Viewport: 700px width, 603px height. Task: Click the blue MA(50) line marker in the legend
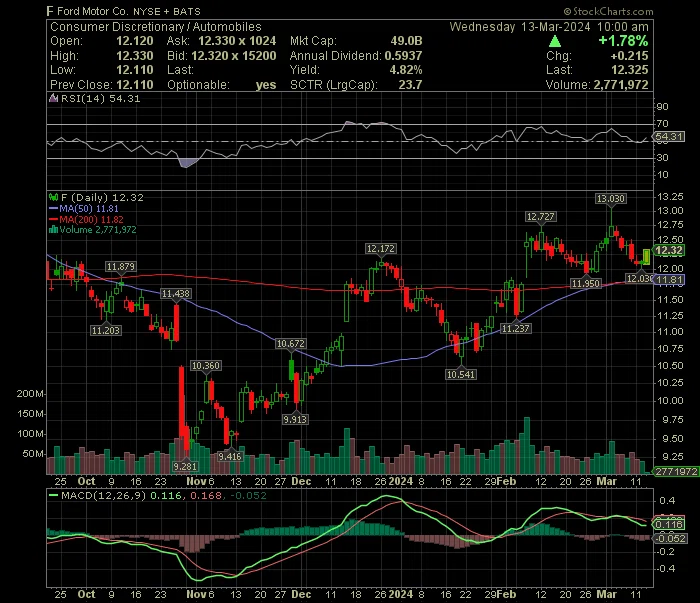(54, 208)
